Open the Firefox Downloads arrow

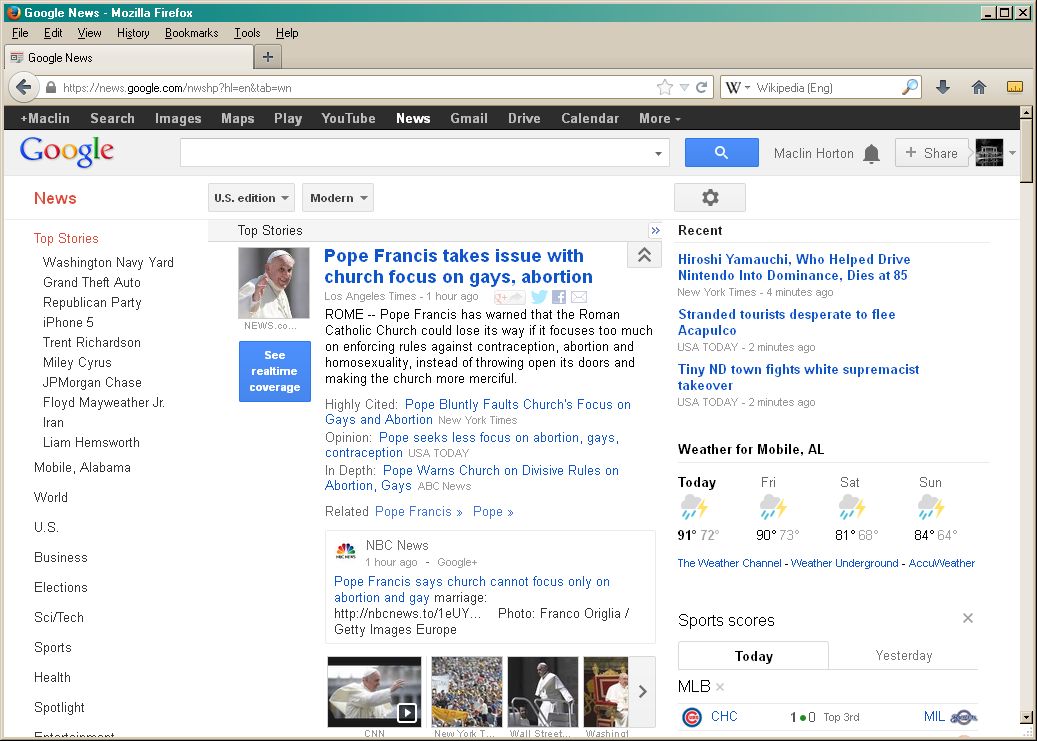[x=942, y=87]
